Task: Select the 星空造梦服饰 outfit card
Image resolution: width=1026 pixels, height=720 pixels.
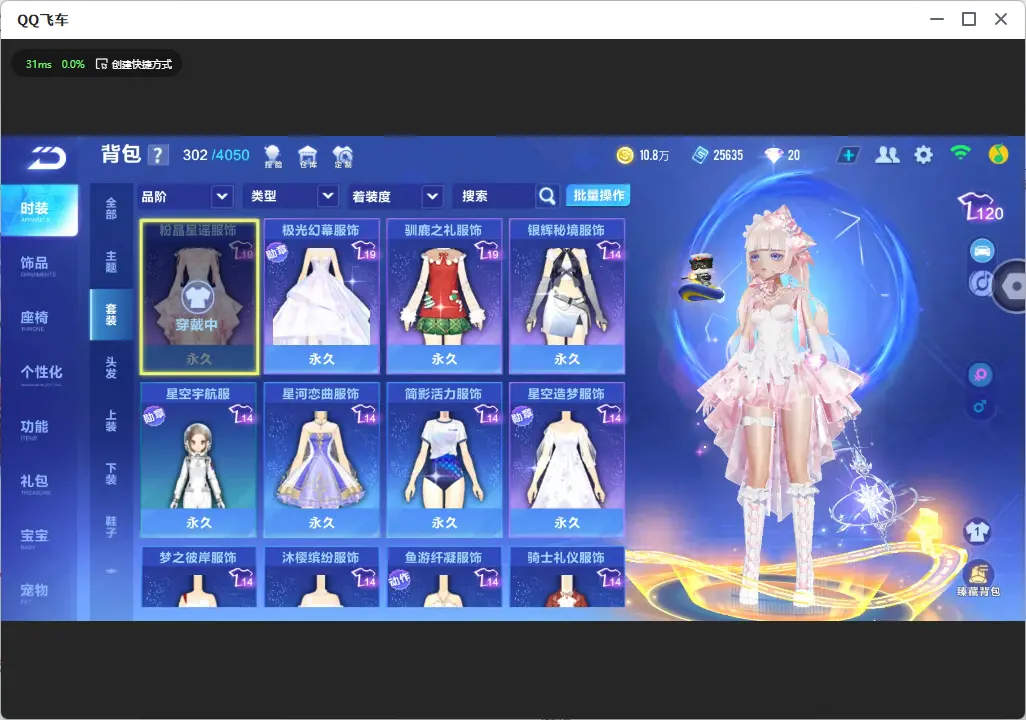Action: click(x=567, y=460)
